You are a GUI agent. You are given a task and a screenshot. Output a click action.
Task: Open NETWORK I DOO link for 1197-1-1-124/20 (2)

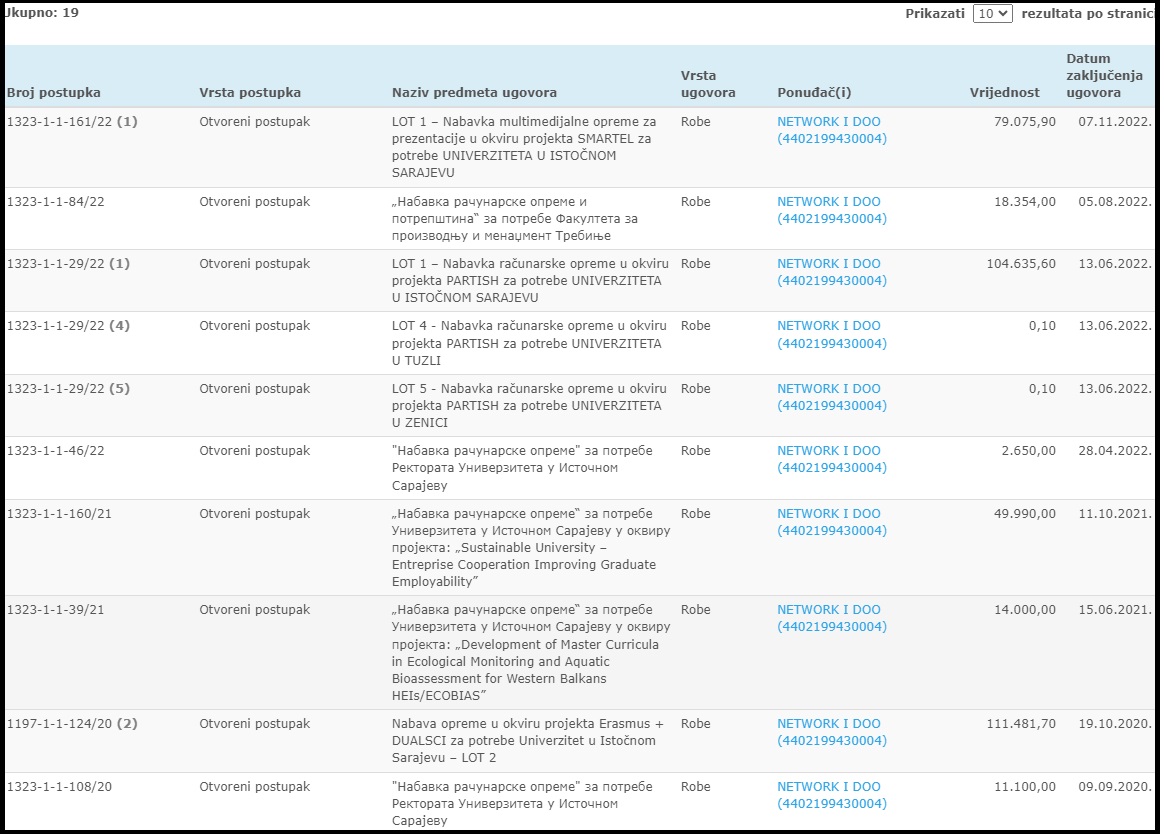(831, 732)
